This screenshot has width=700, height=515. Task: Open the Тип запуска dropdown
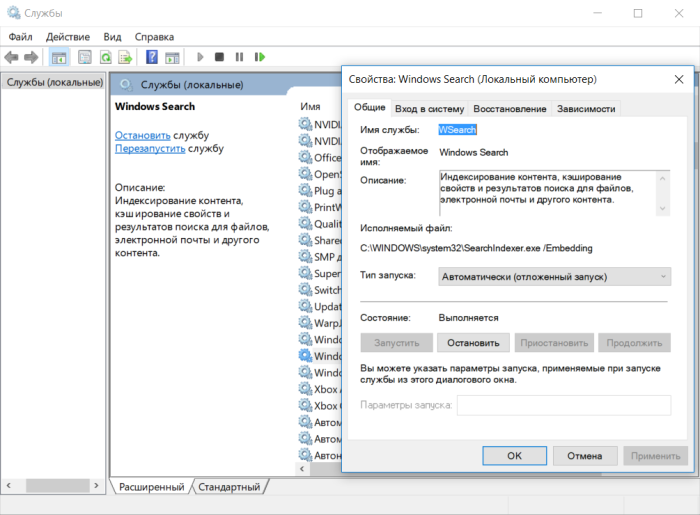(x=554, y=277)
